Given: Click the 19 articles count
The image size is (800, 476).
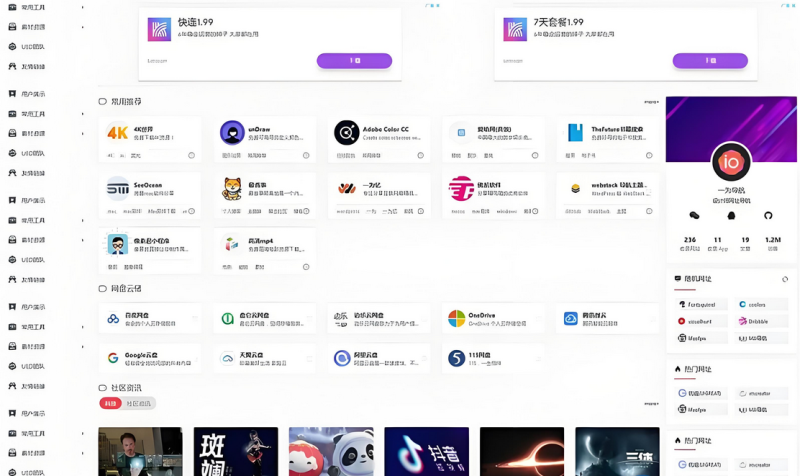Looking at the screenshot, I should pos(745,243).
